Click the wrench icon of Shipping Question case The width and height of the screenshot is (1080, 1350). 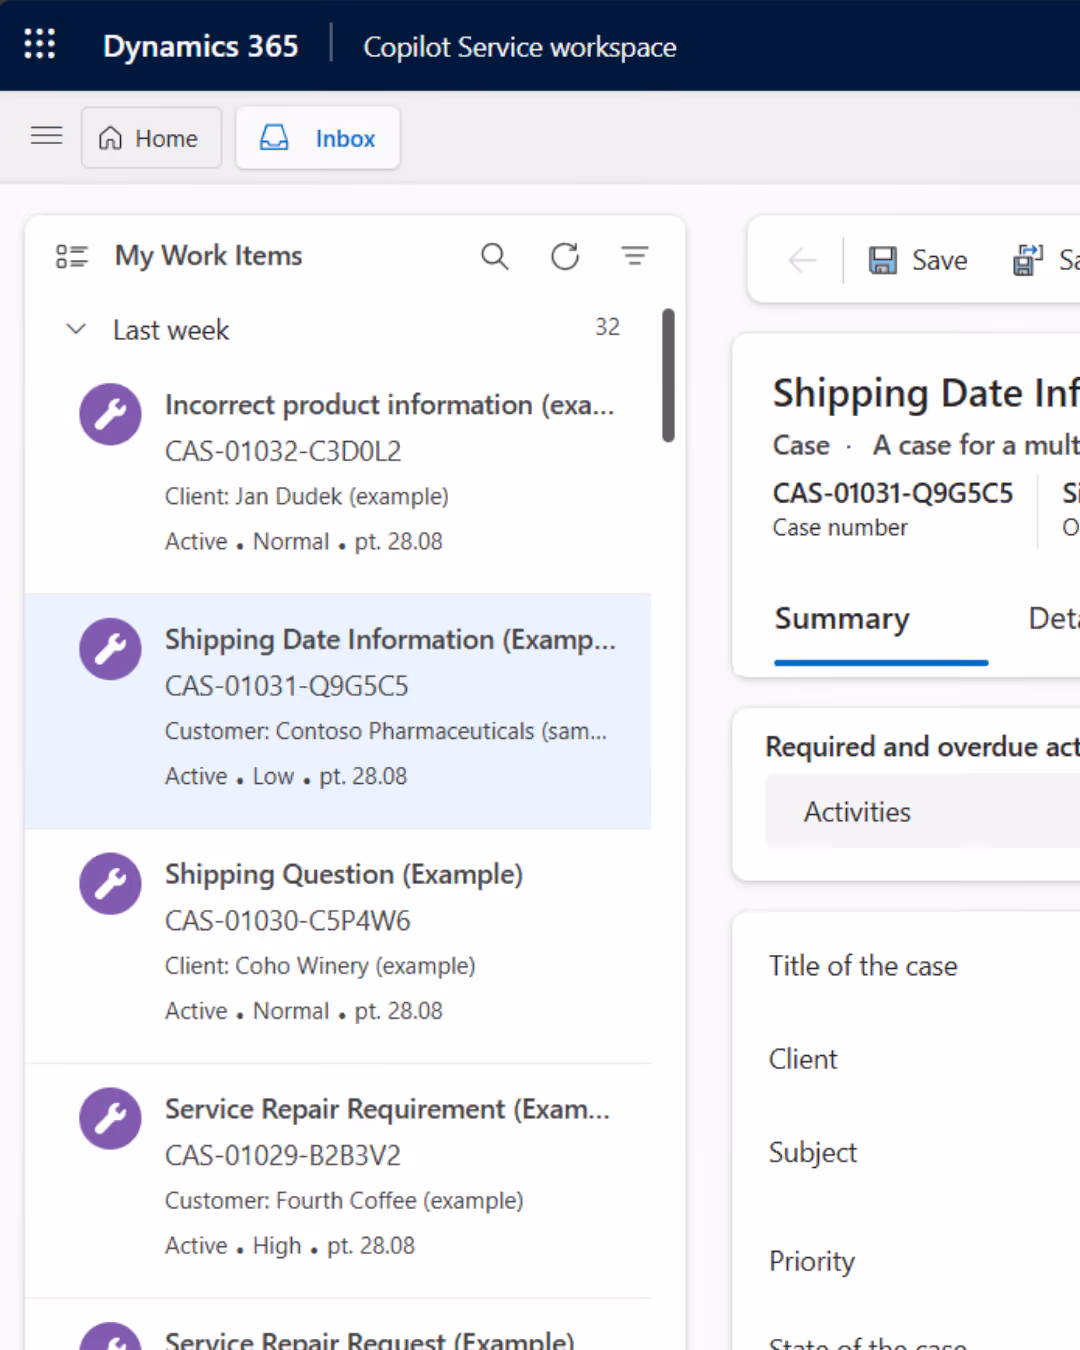pos(110,883)
